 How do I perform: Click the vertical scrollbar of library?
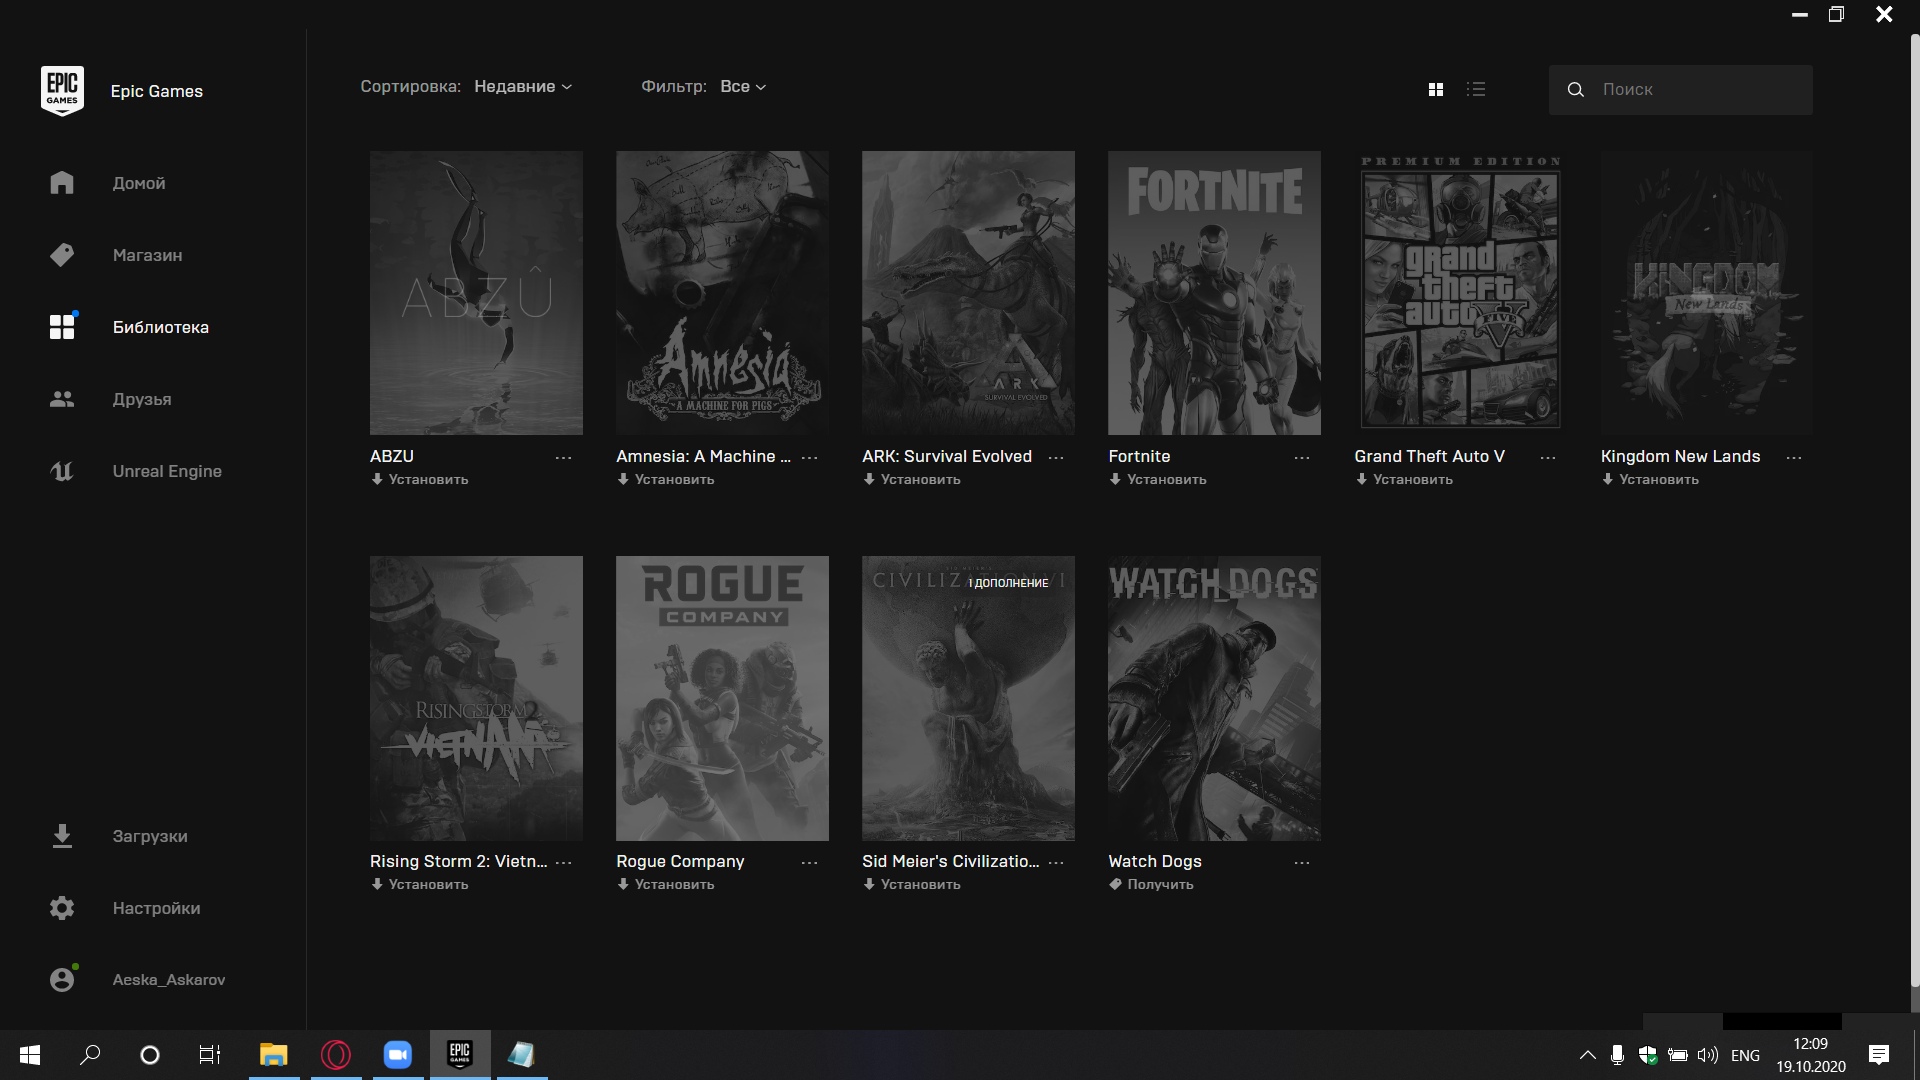(1914, 510)
